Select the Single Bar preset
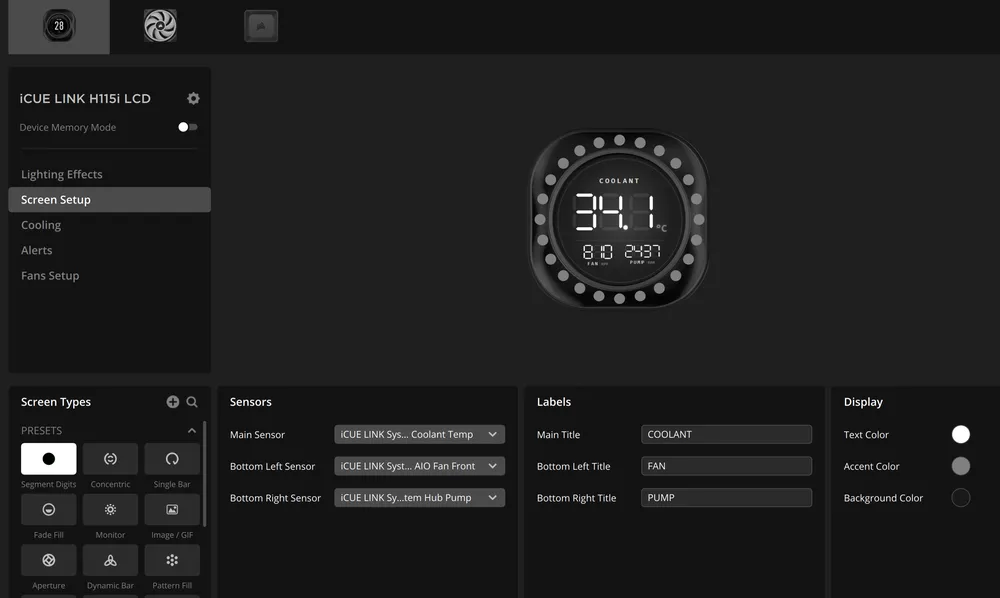 coord(172,459)
